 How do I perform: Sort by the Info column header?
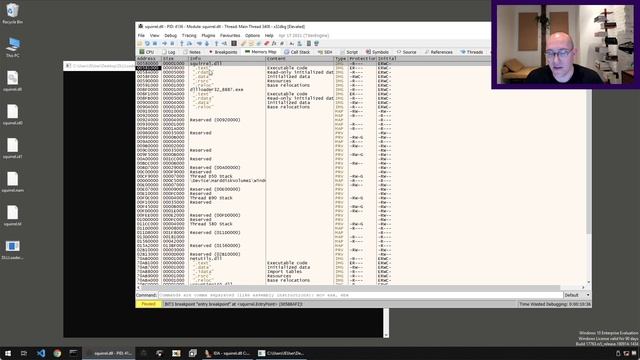(227, 59)
